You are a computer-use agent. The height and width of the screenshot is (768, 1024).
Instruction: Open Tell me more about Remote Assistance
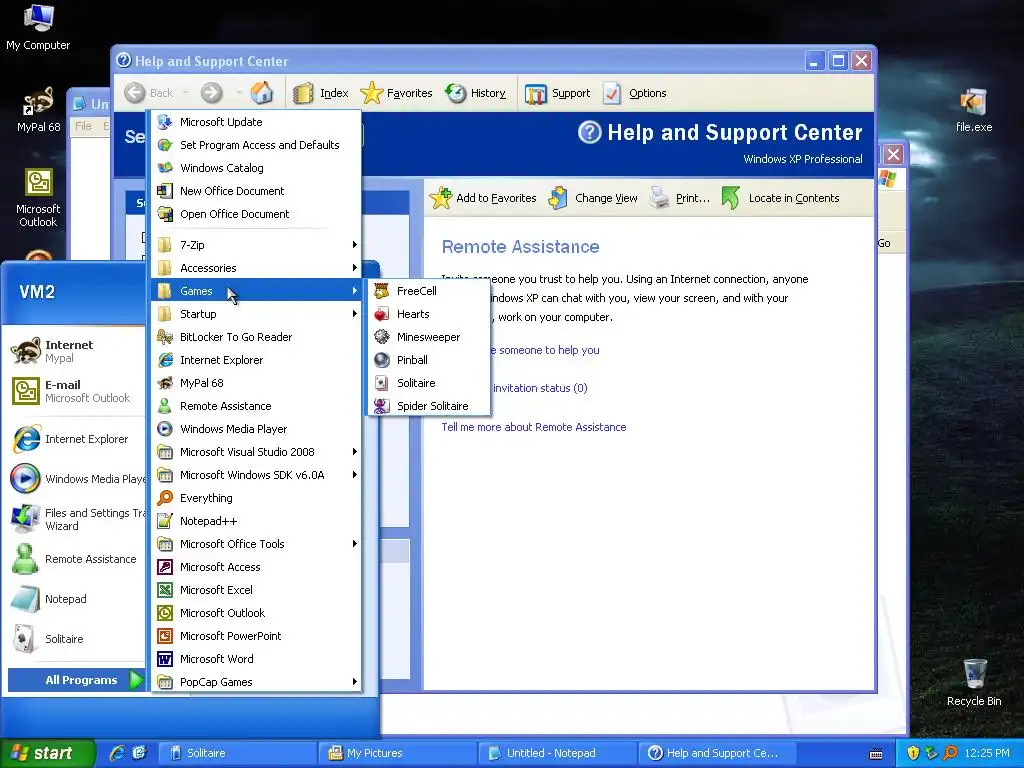[534, 427]
